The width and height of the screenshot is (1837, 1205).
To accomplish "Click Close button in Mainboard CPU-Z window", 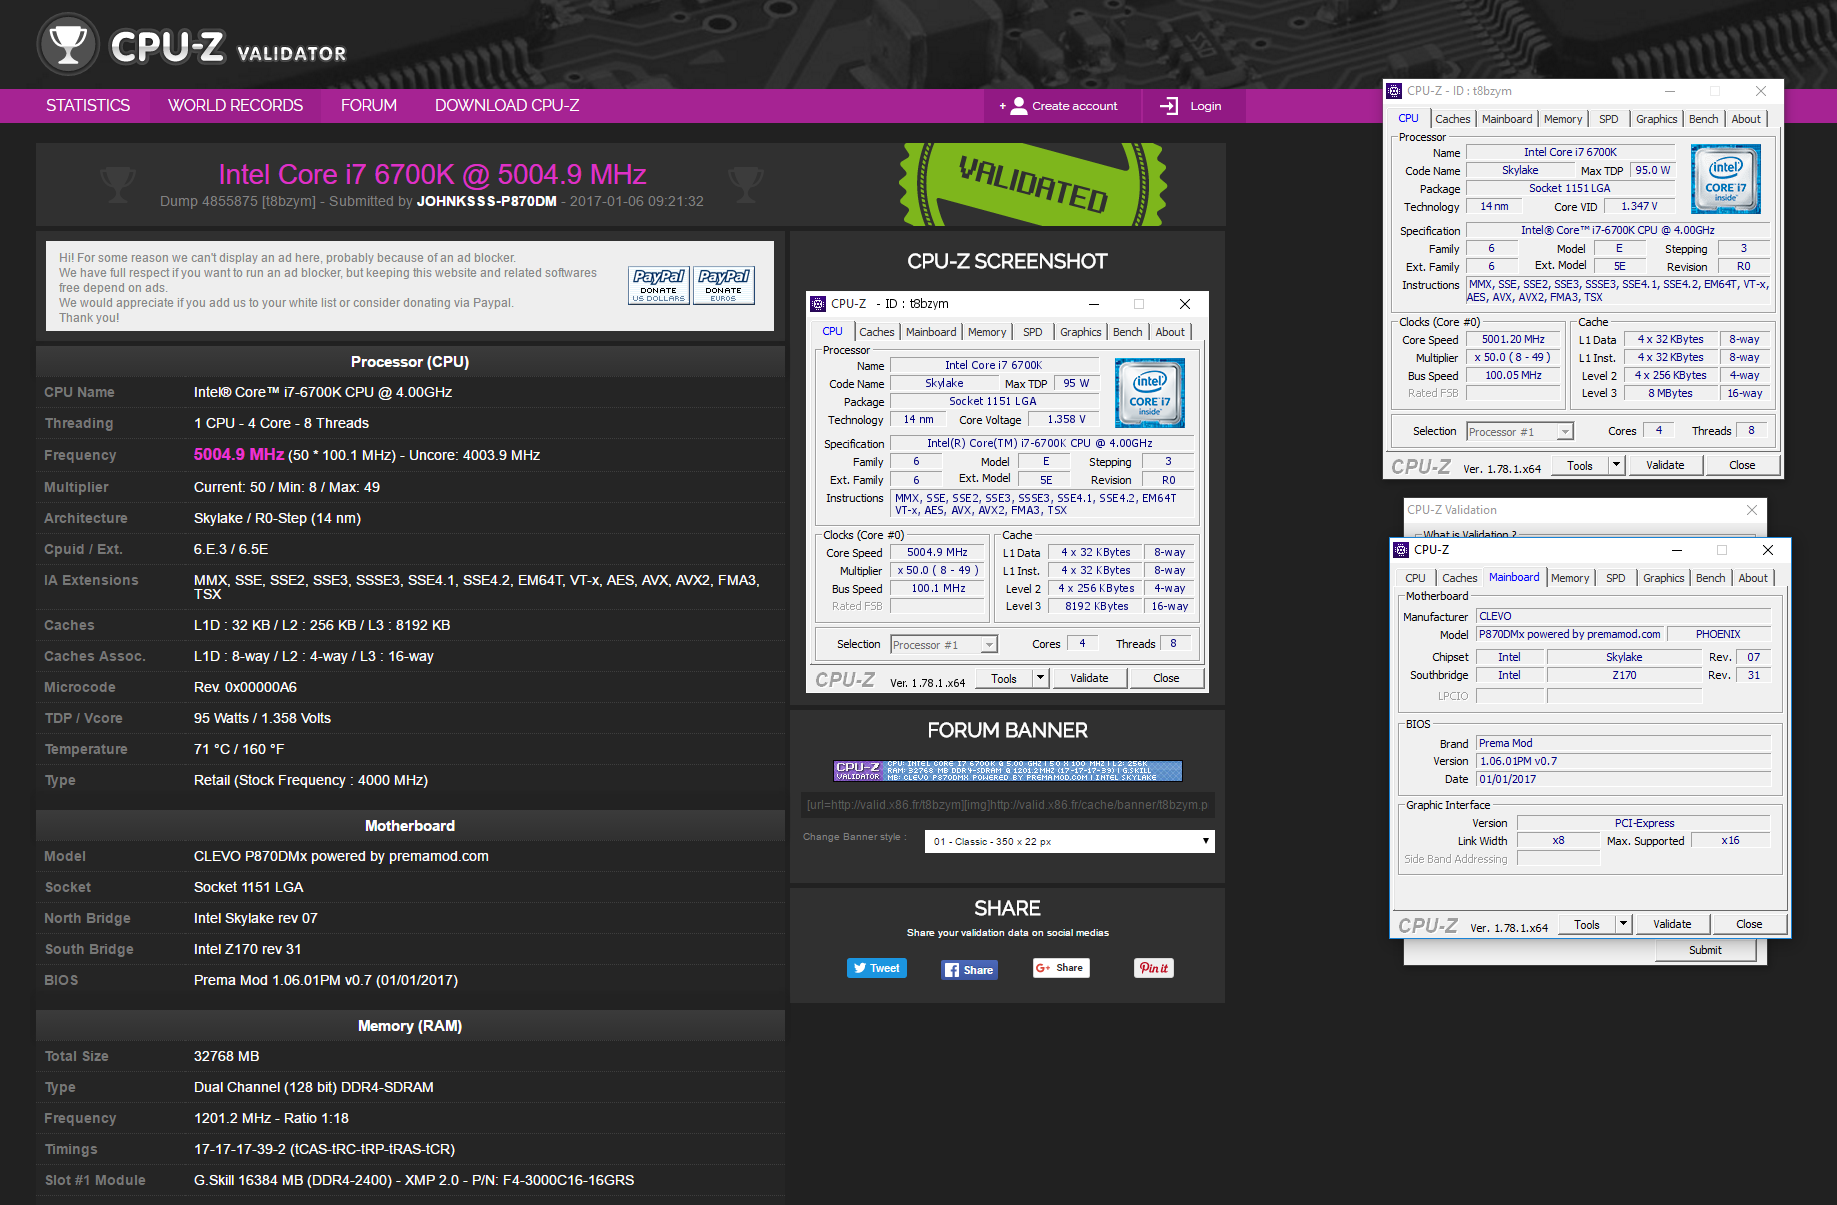I will click(1749, 924).
